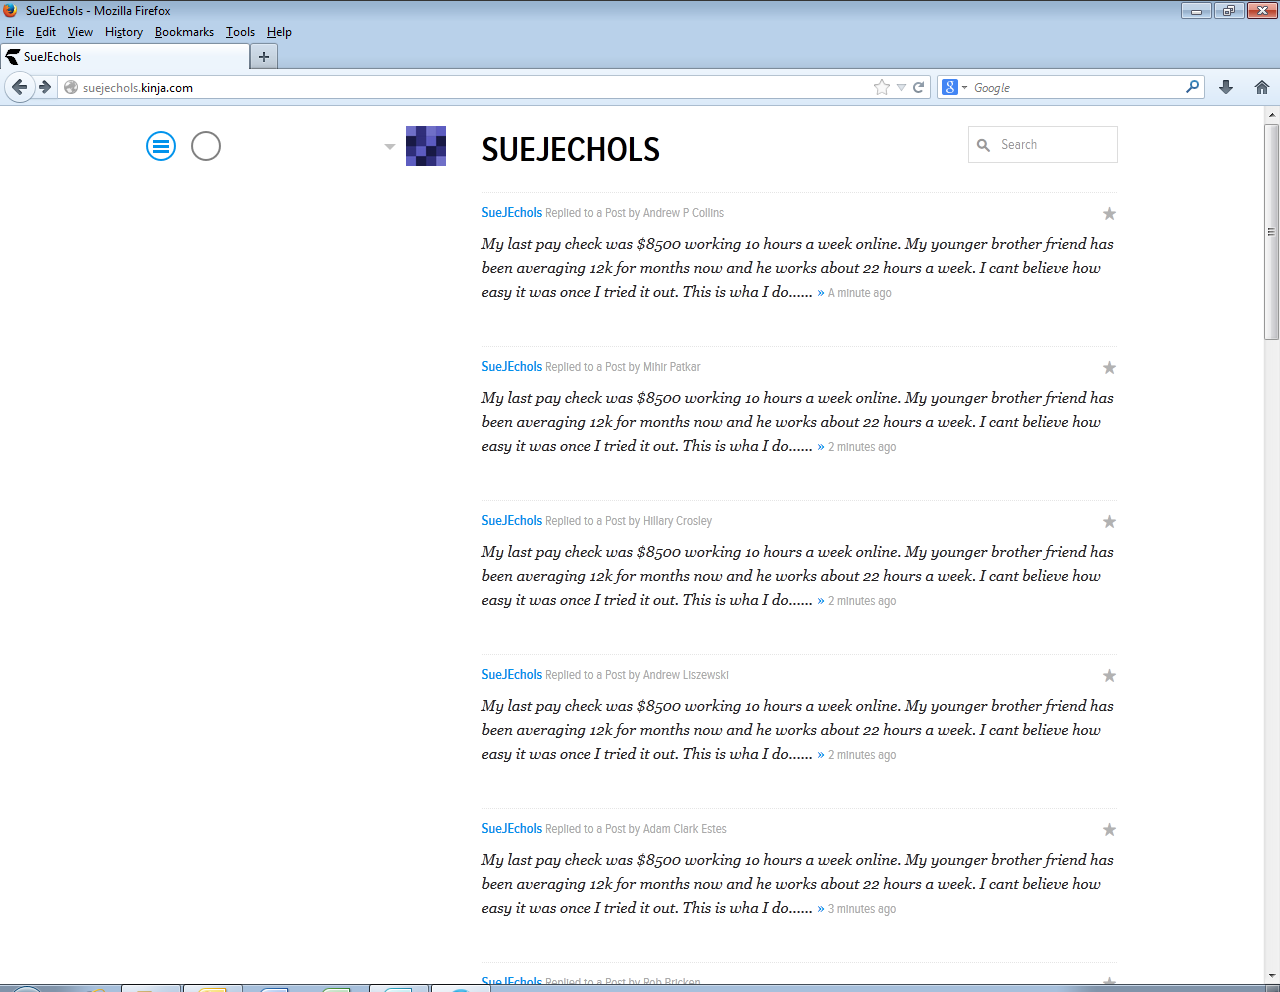Viewport: 1280px width, 992px height.
Task: Open the View menu
Action: [x=80, y=32]
